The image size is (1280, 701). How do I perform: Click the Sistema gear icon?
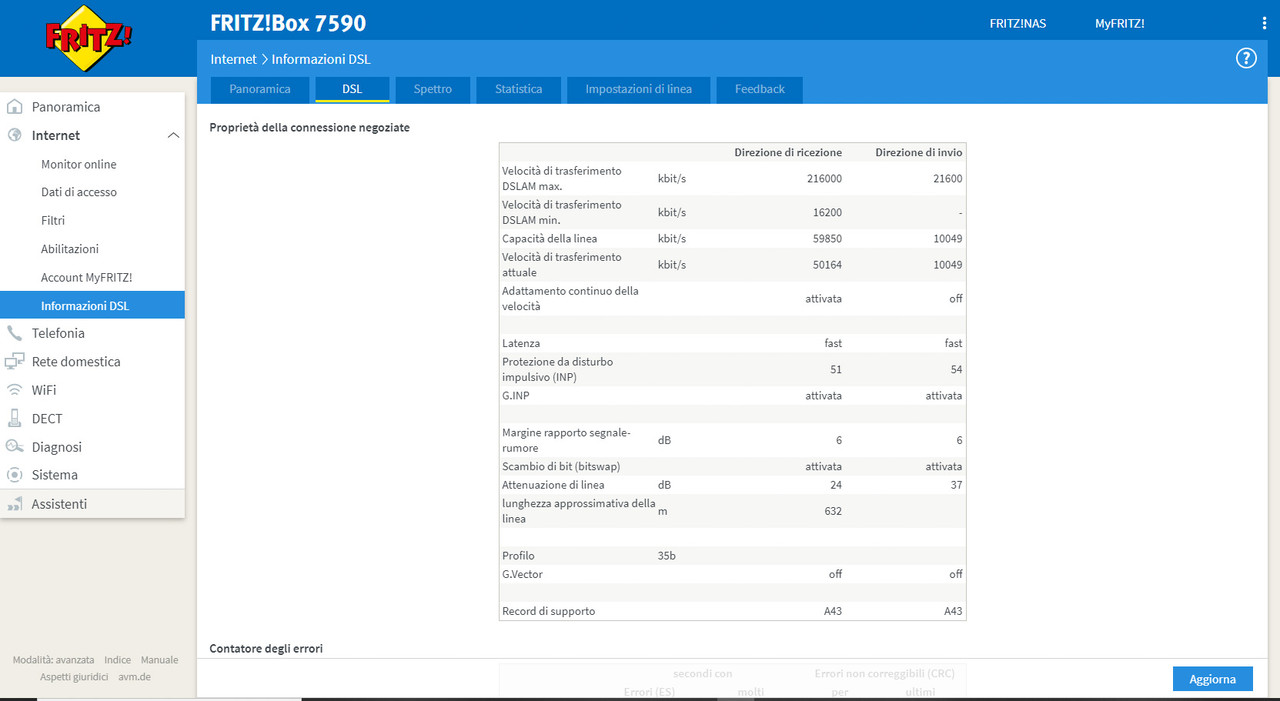click(15, 475)
